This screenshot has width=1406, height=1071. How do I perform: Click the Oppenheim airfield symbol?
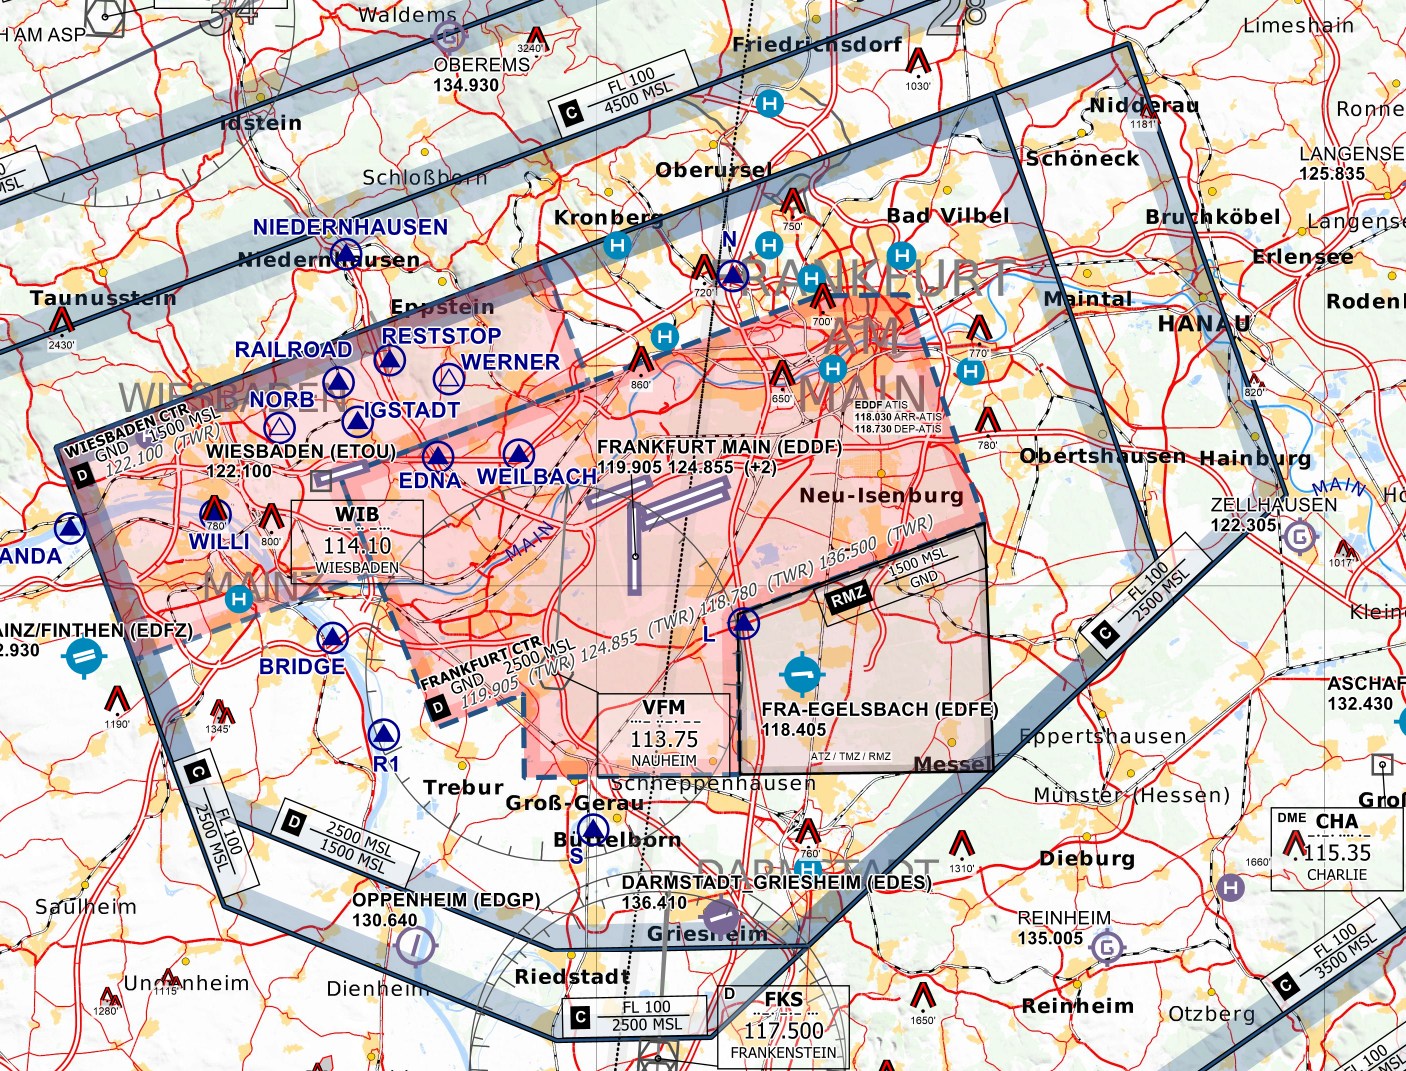(x=416, y=944)
